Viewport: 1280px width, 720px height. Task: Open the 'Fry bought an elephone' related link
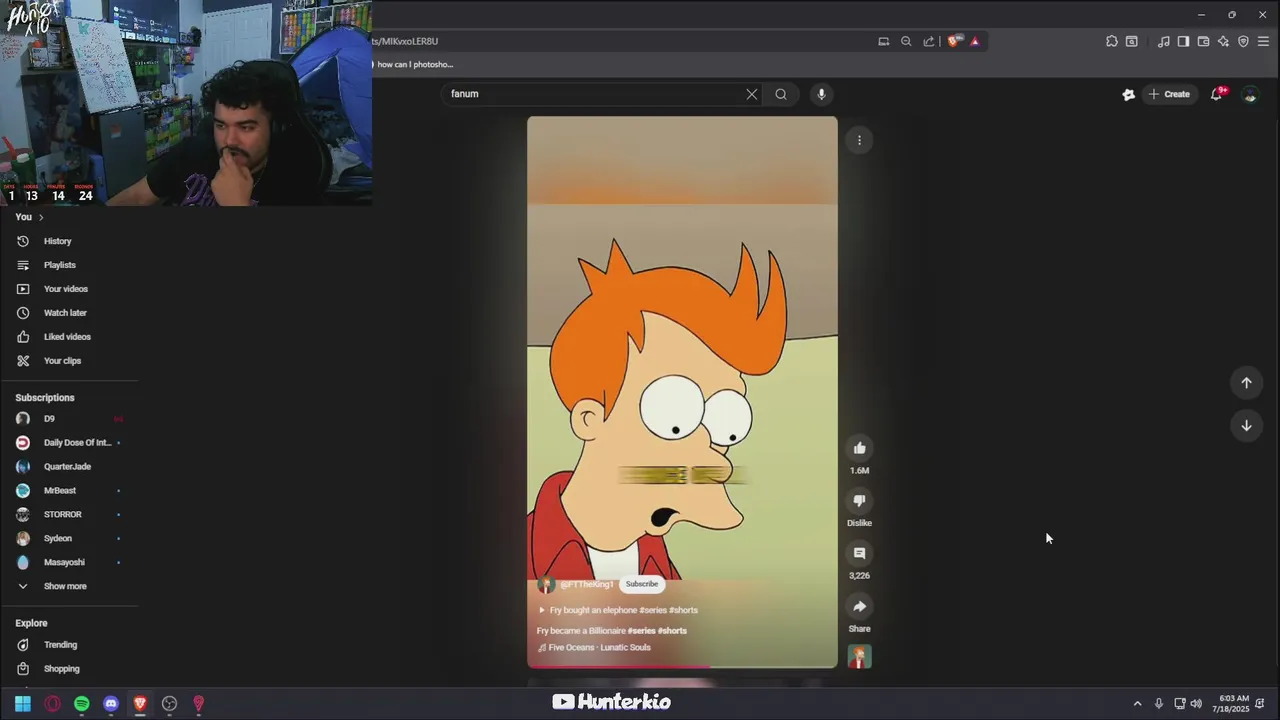tap(618, 610)
